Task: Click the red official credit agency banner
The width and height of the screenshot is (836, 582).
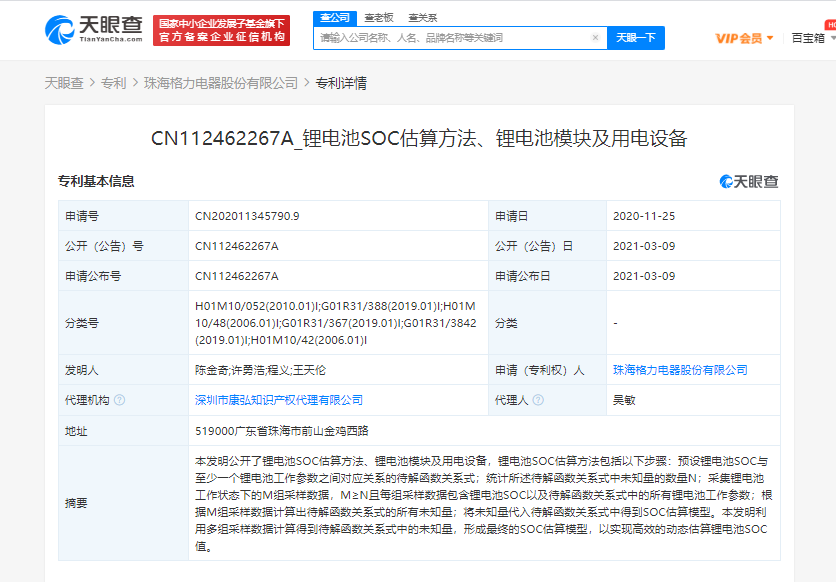Action: (x=222, y=30)
